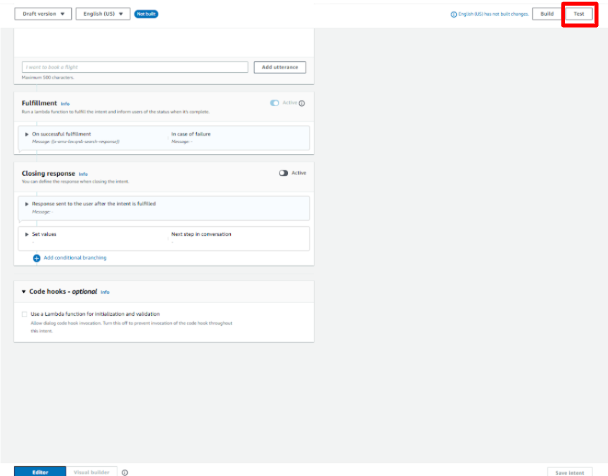
Task: Click Next step in conversation text
Action: (x=201, y=234)
